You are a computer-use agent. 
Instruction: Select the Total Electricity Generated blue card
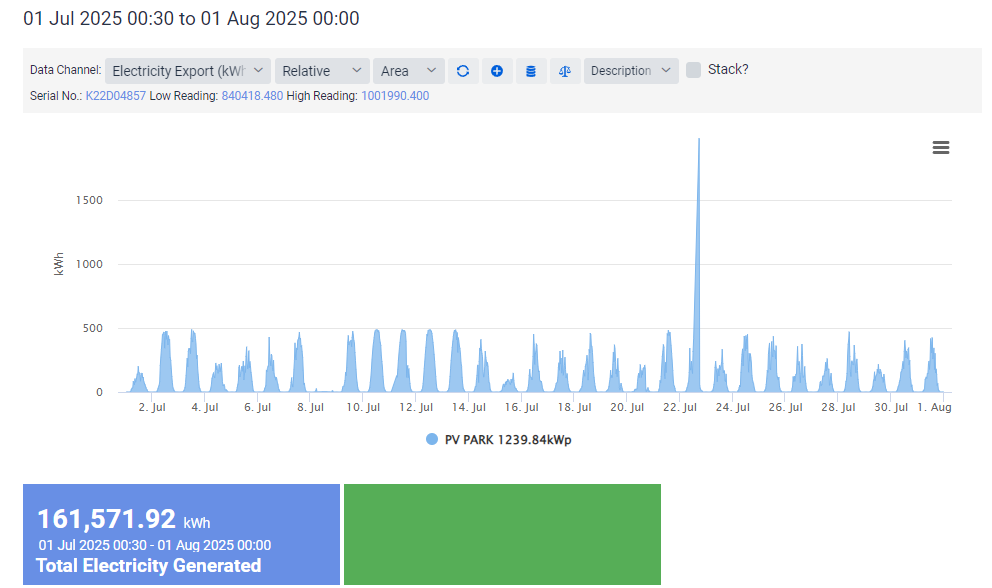[x=180, y=534]
